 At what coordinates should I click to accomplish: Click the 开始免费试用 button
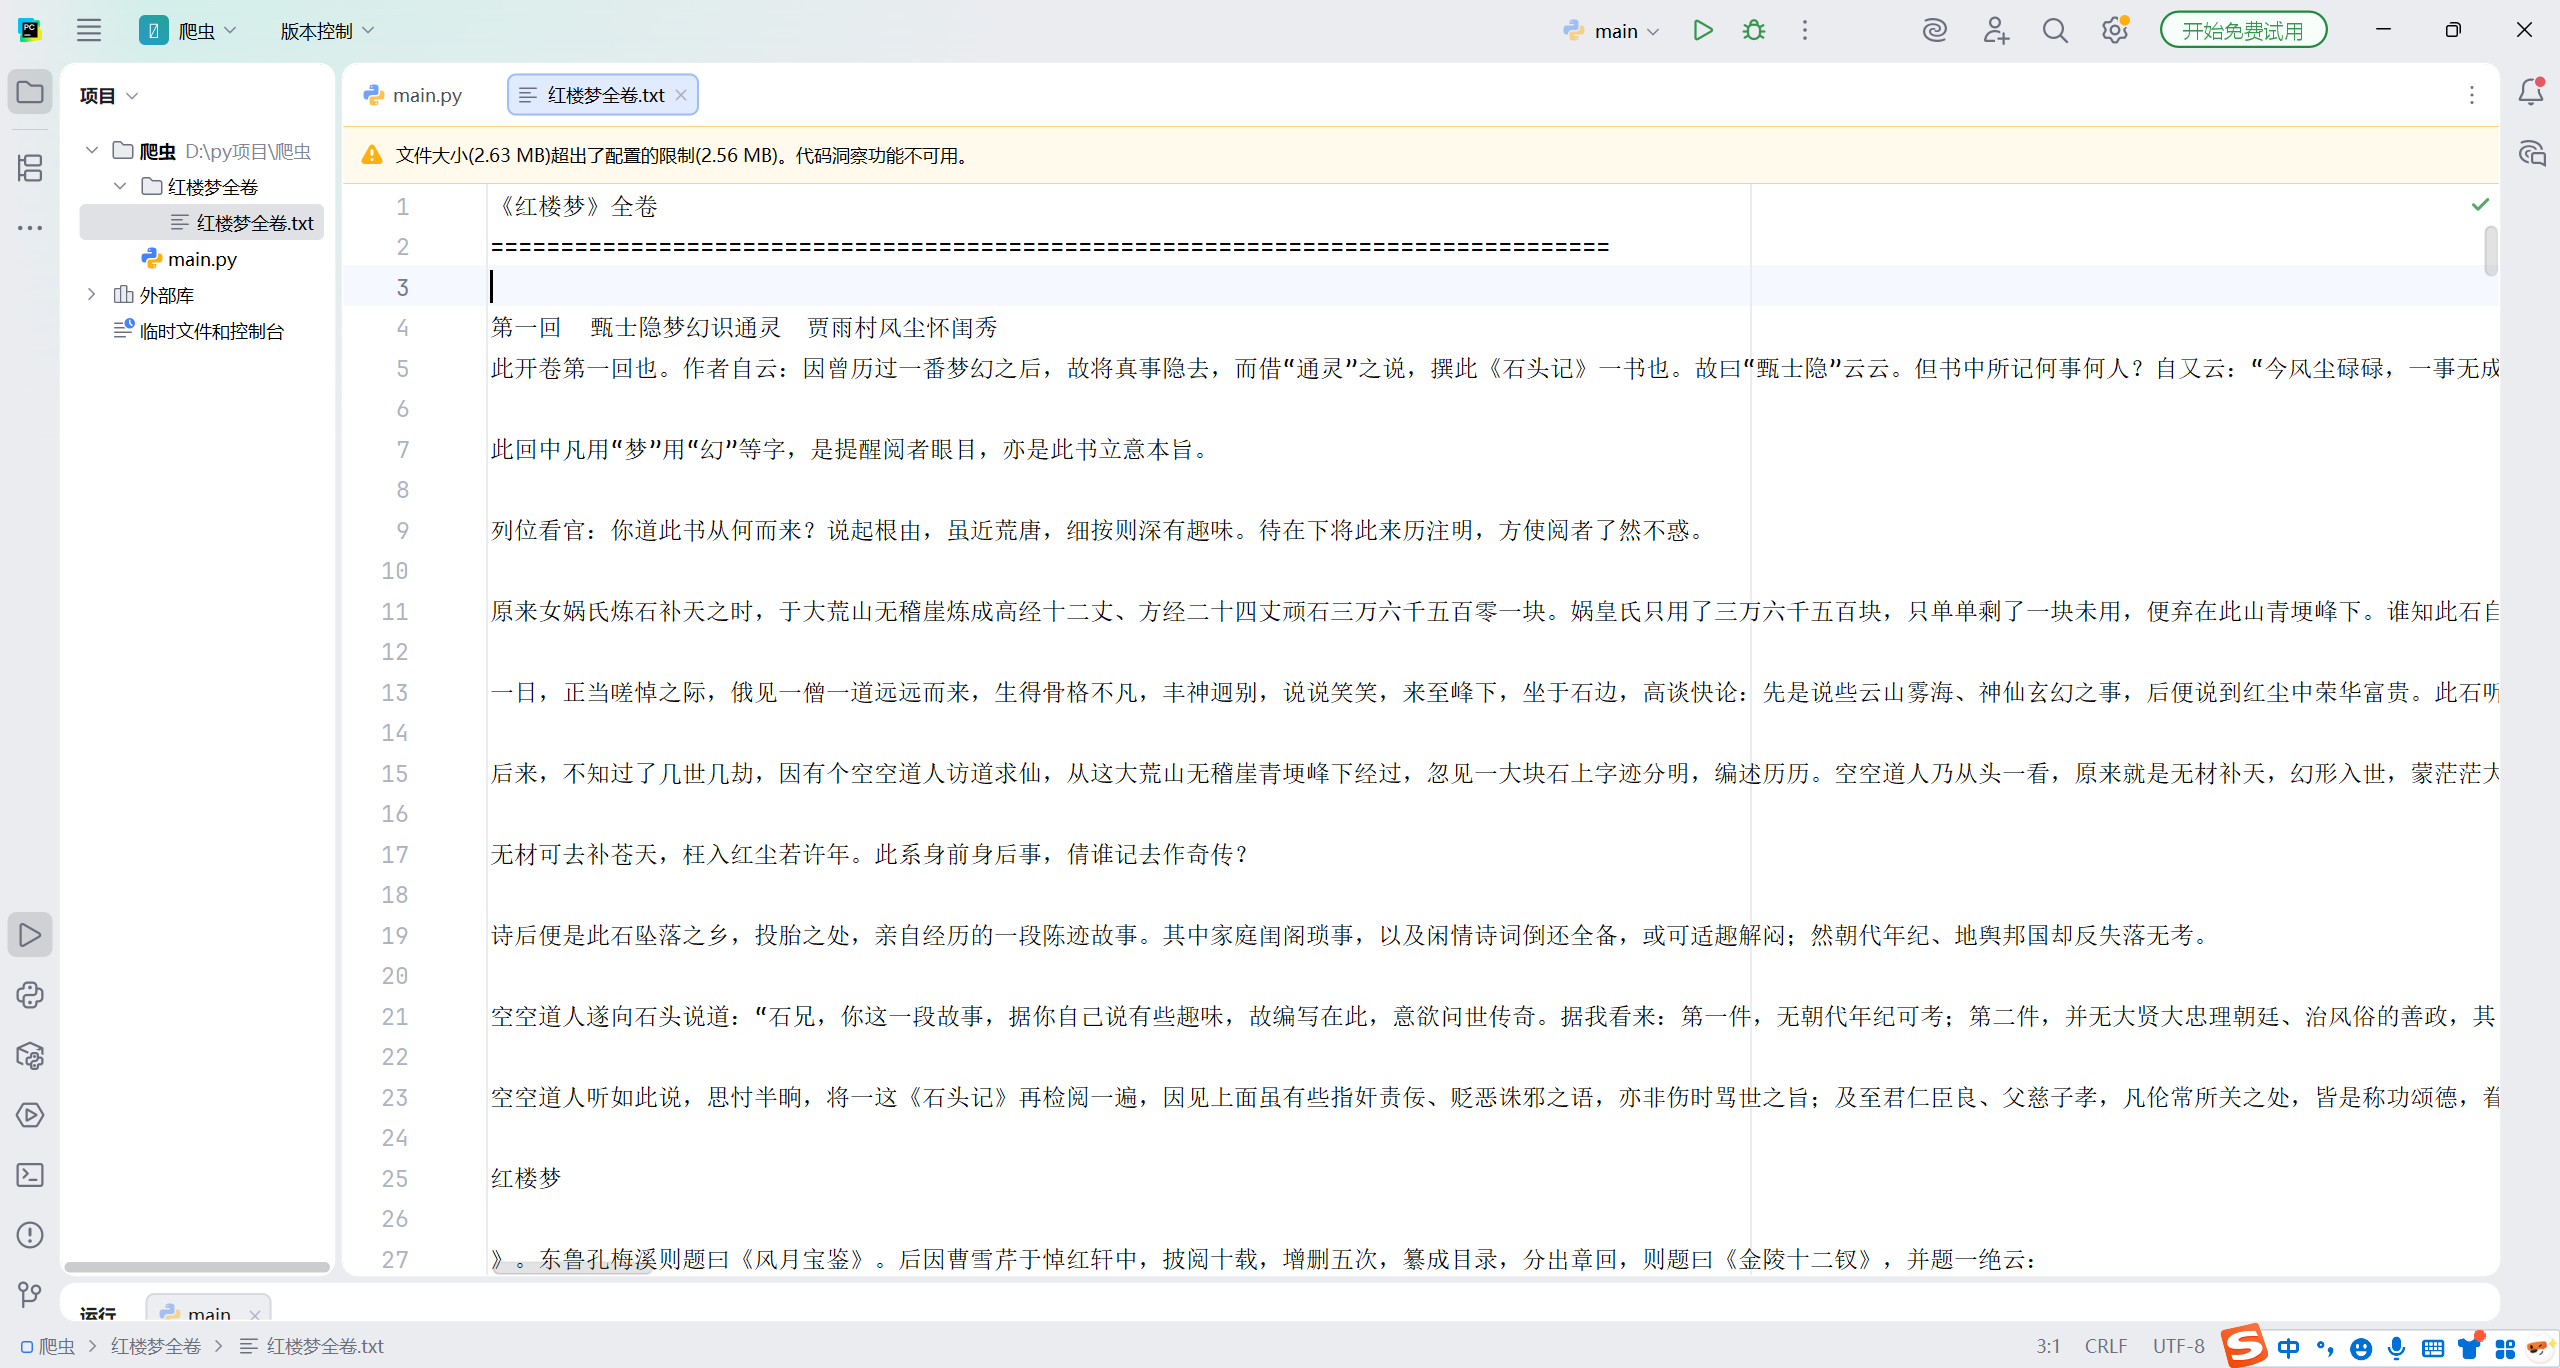tap(2242, 31)
